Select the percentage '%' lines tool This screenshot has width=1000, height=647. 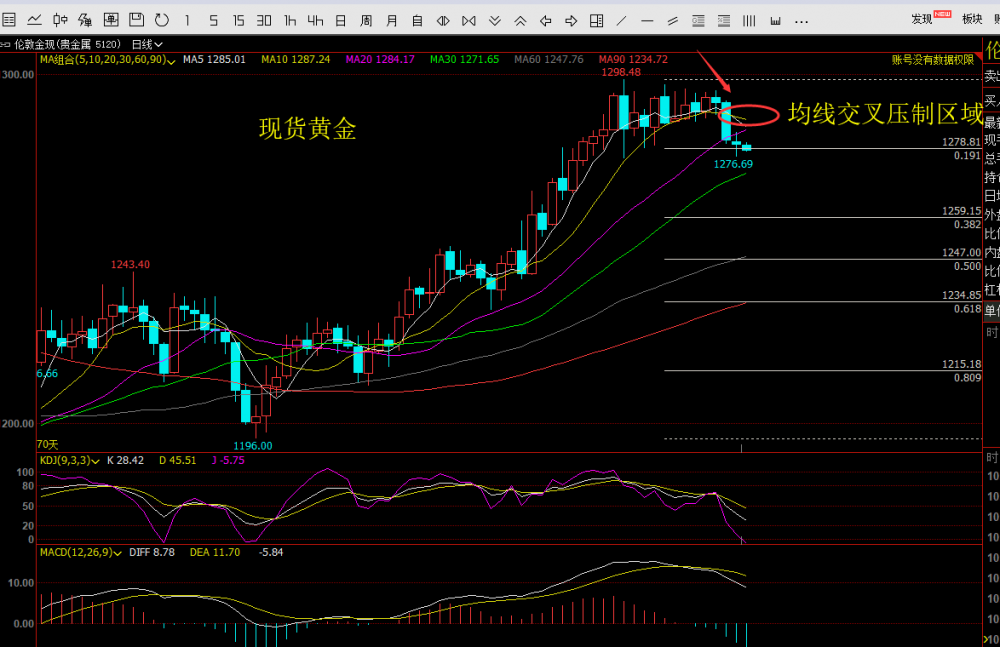coord(724,21)
